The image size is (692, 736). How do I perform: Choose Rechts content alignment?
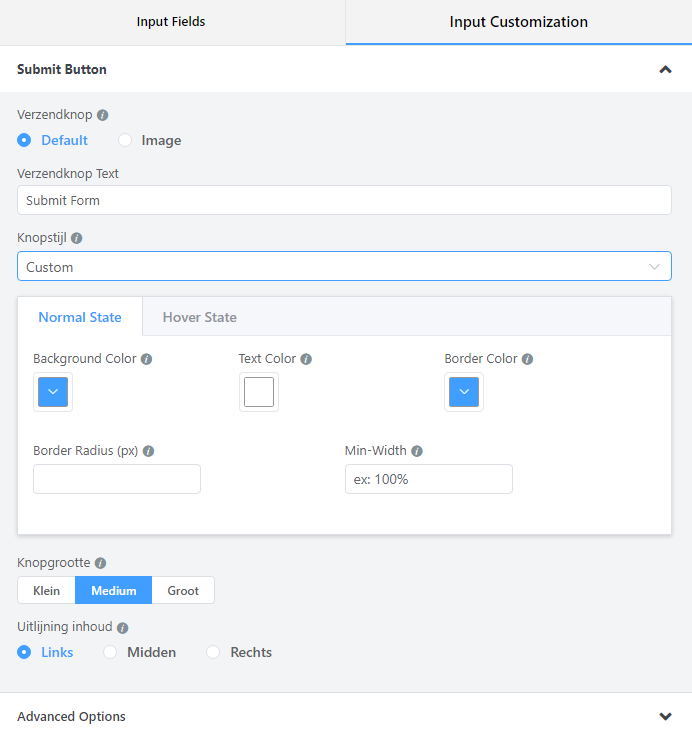point(213,653)
